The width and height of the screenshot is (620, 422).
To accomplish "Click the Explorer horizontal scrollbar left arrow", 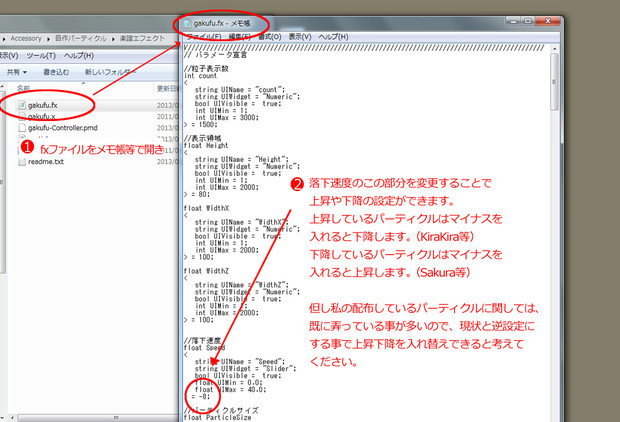I will click(x=11, y=418).
